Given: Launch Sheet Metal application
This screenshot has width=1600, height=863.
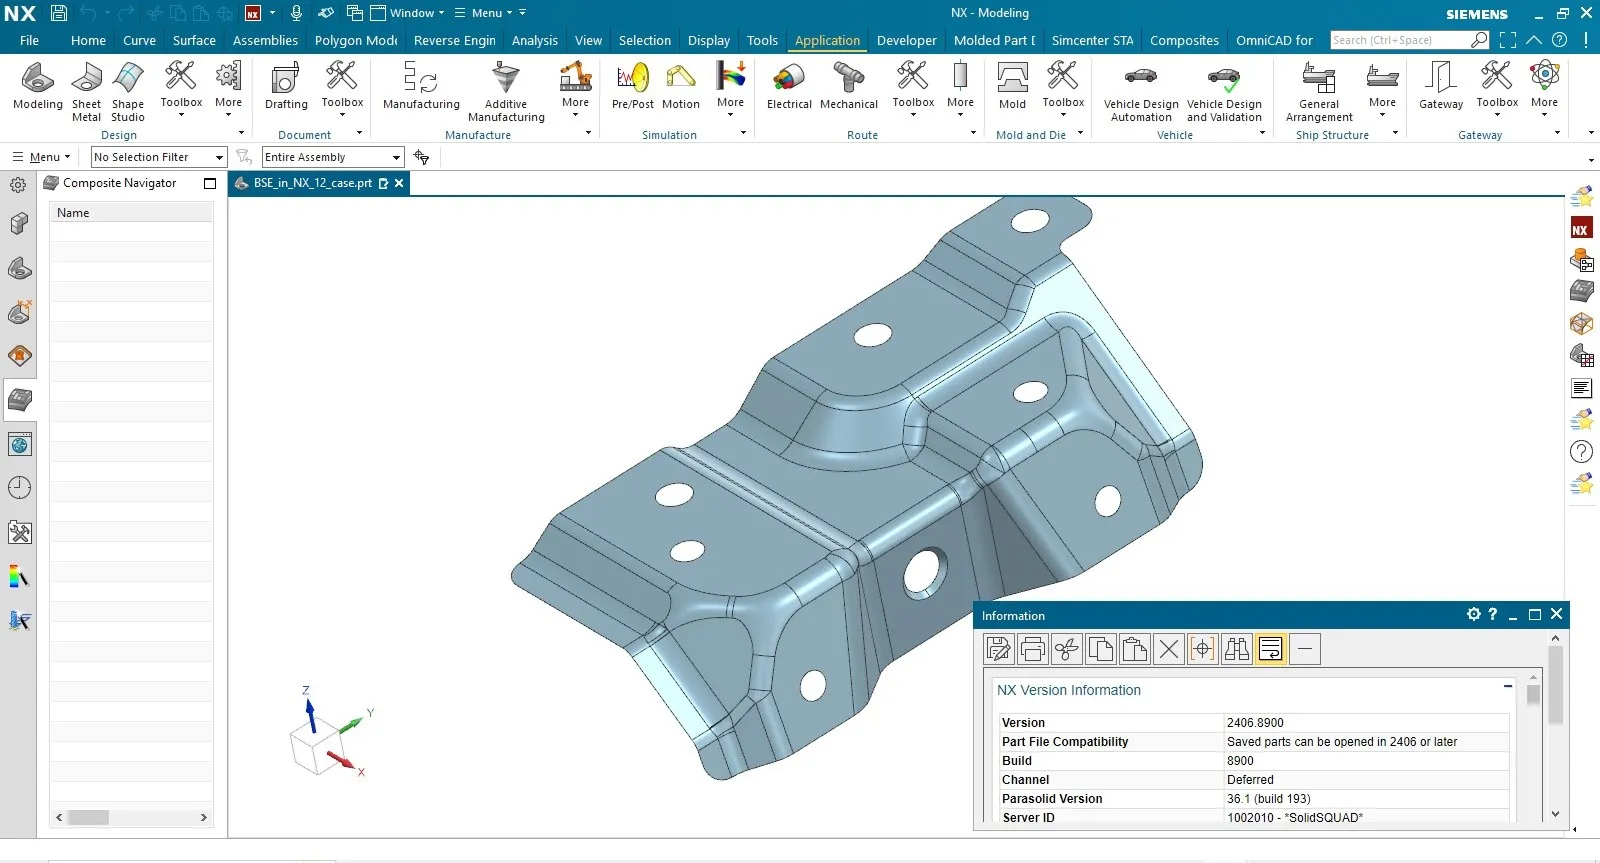Looking at the screenshot, I should pos(86,92).
